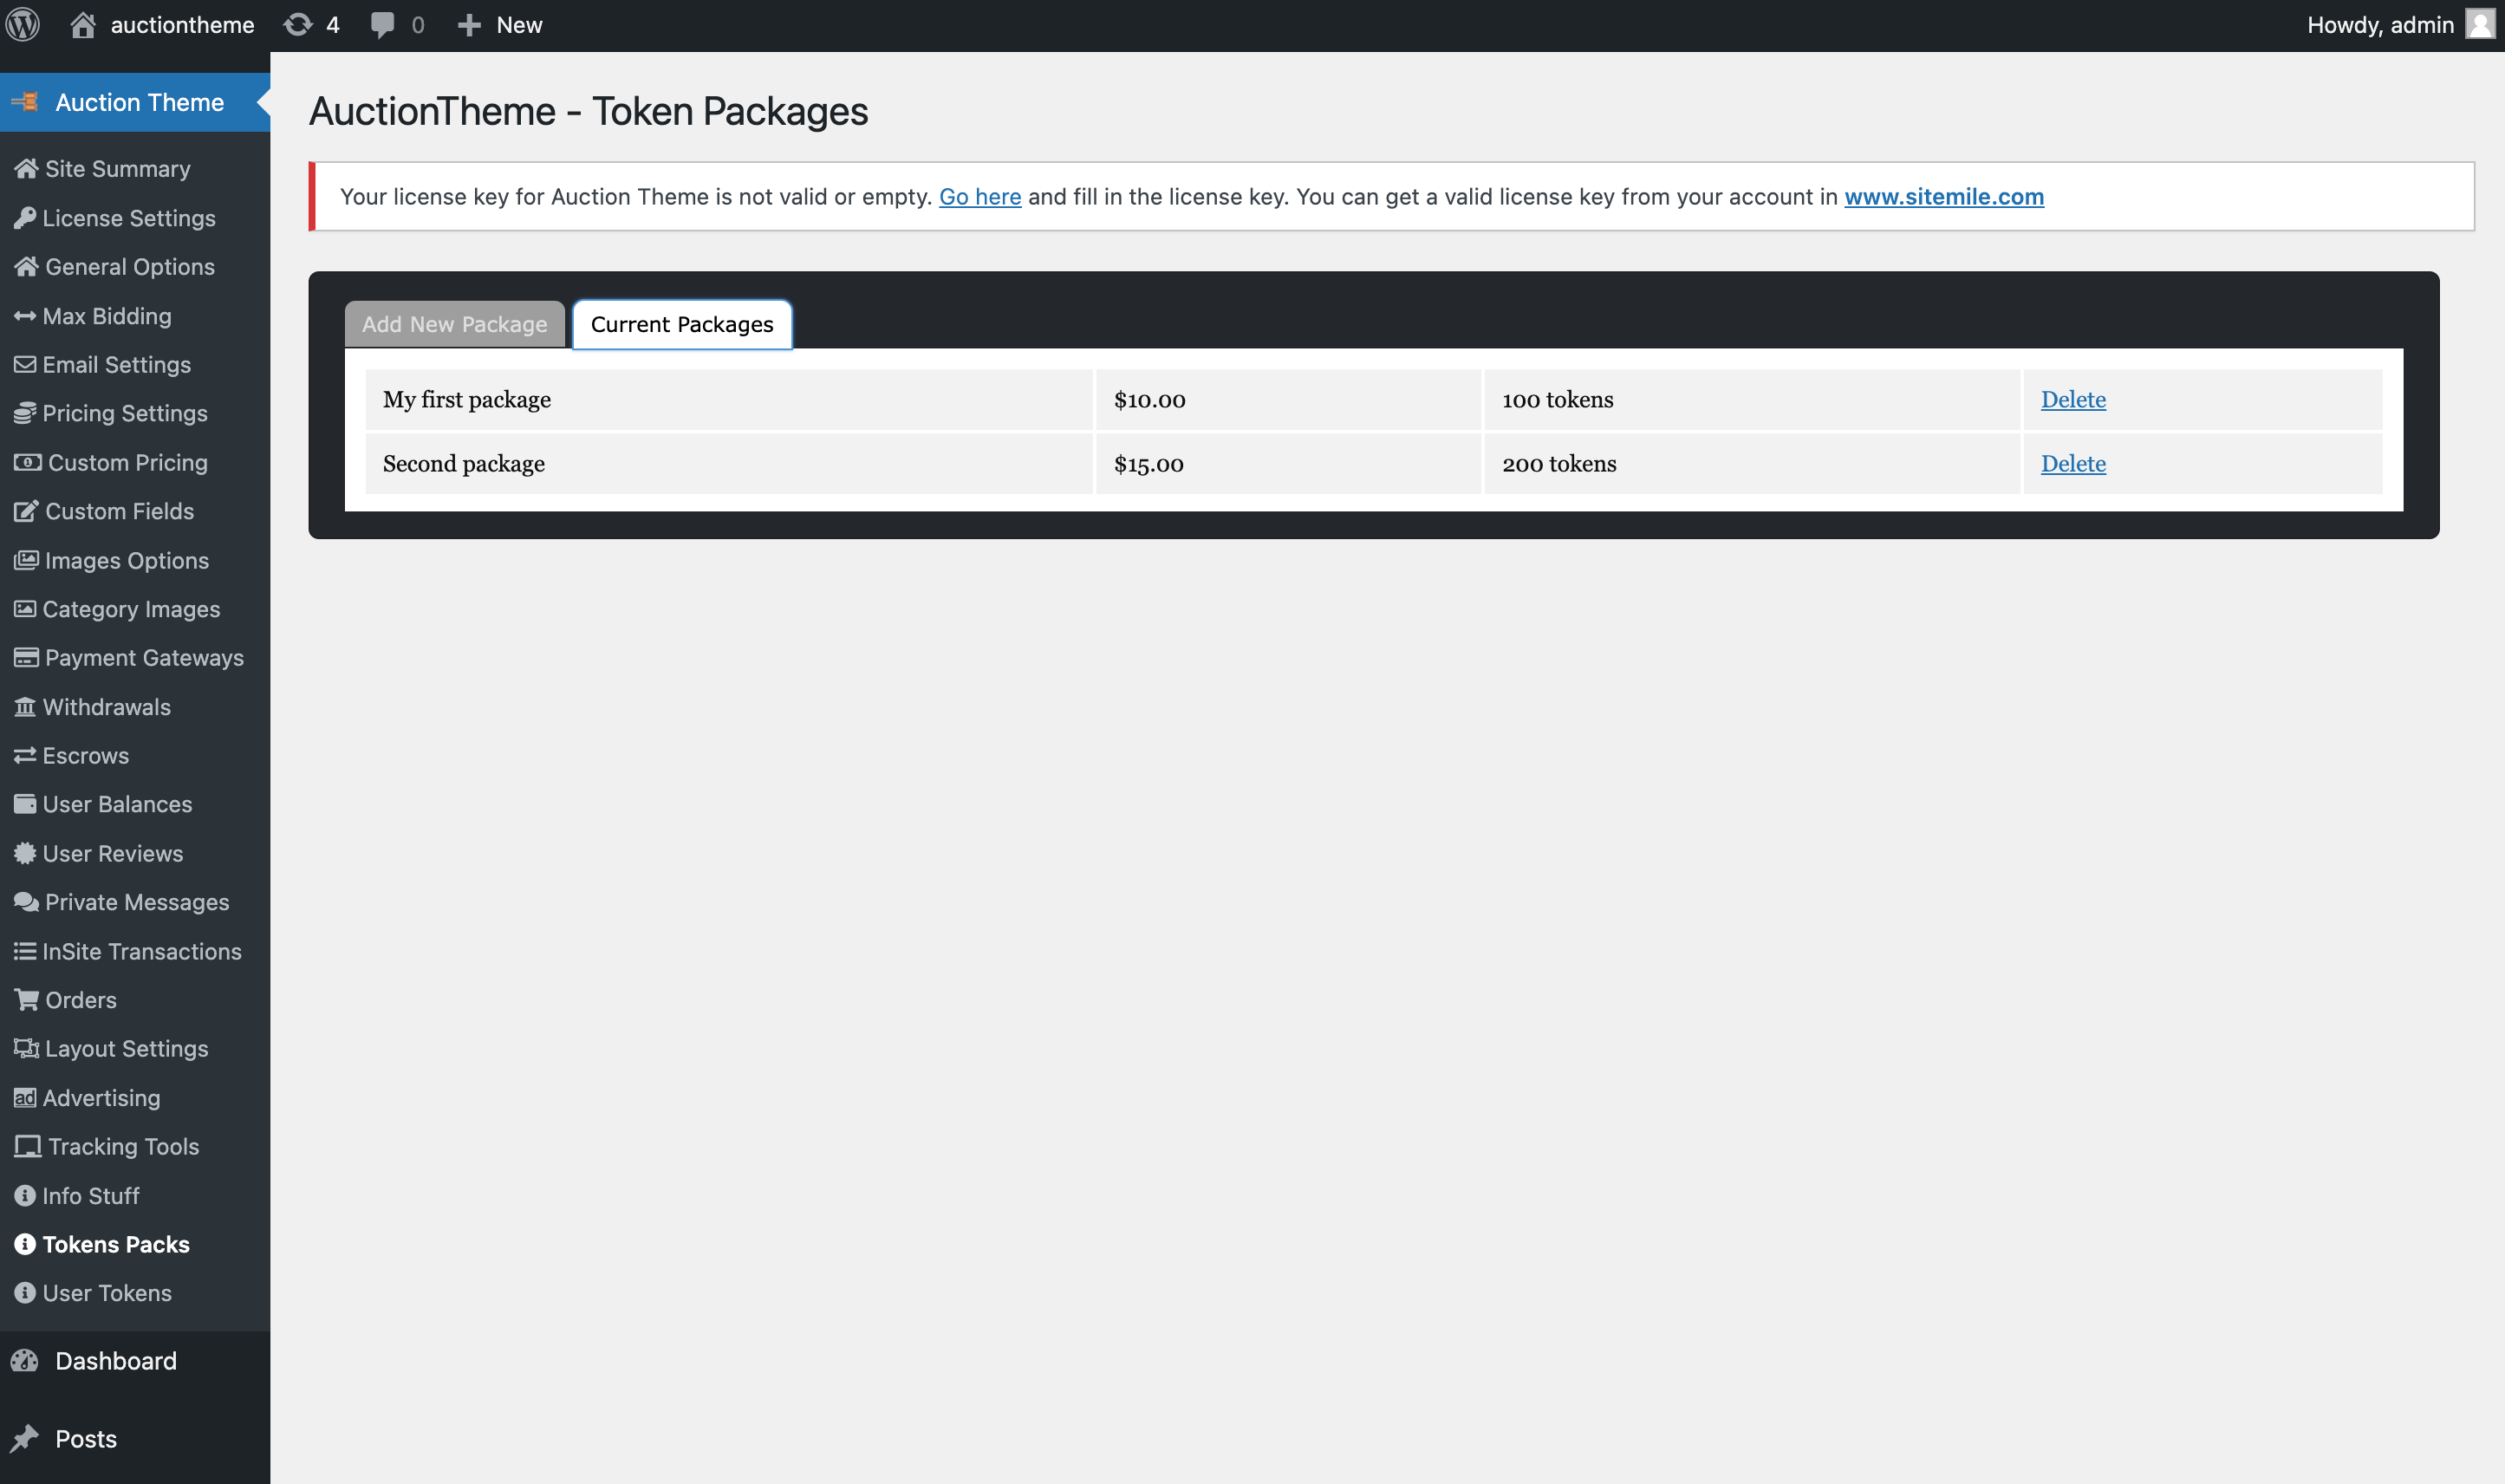The image size is (2505, 1484).
Task: Select the Current Packages tab
Action: tap(682, 324)
